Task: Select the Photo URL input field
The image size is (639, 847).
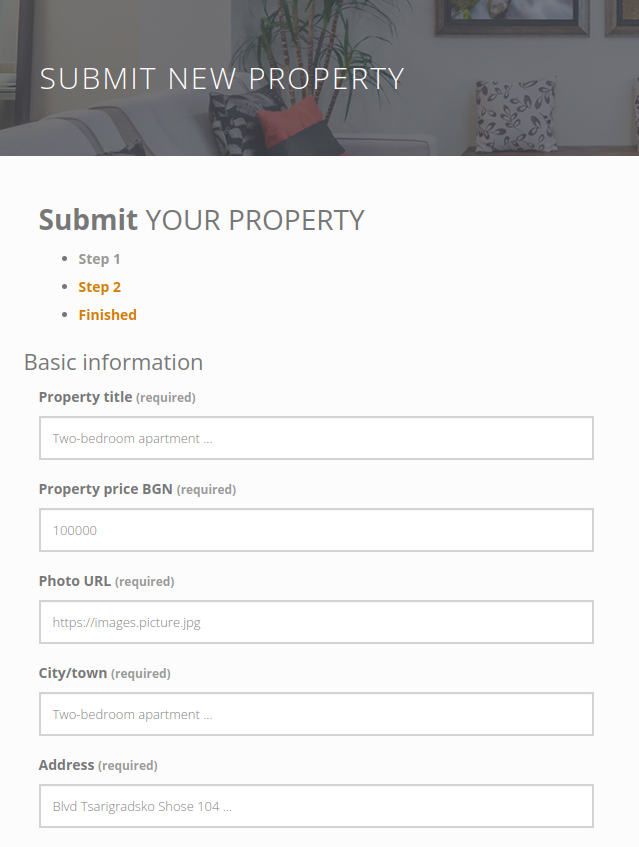Action: pyautogui.click(x=316, y=621)
